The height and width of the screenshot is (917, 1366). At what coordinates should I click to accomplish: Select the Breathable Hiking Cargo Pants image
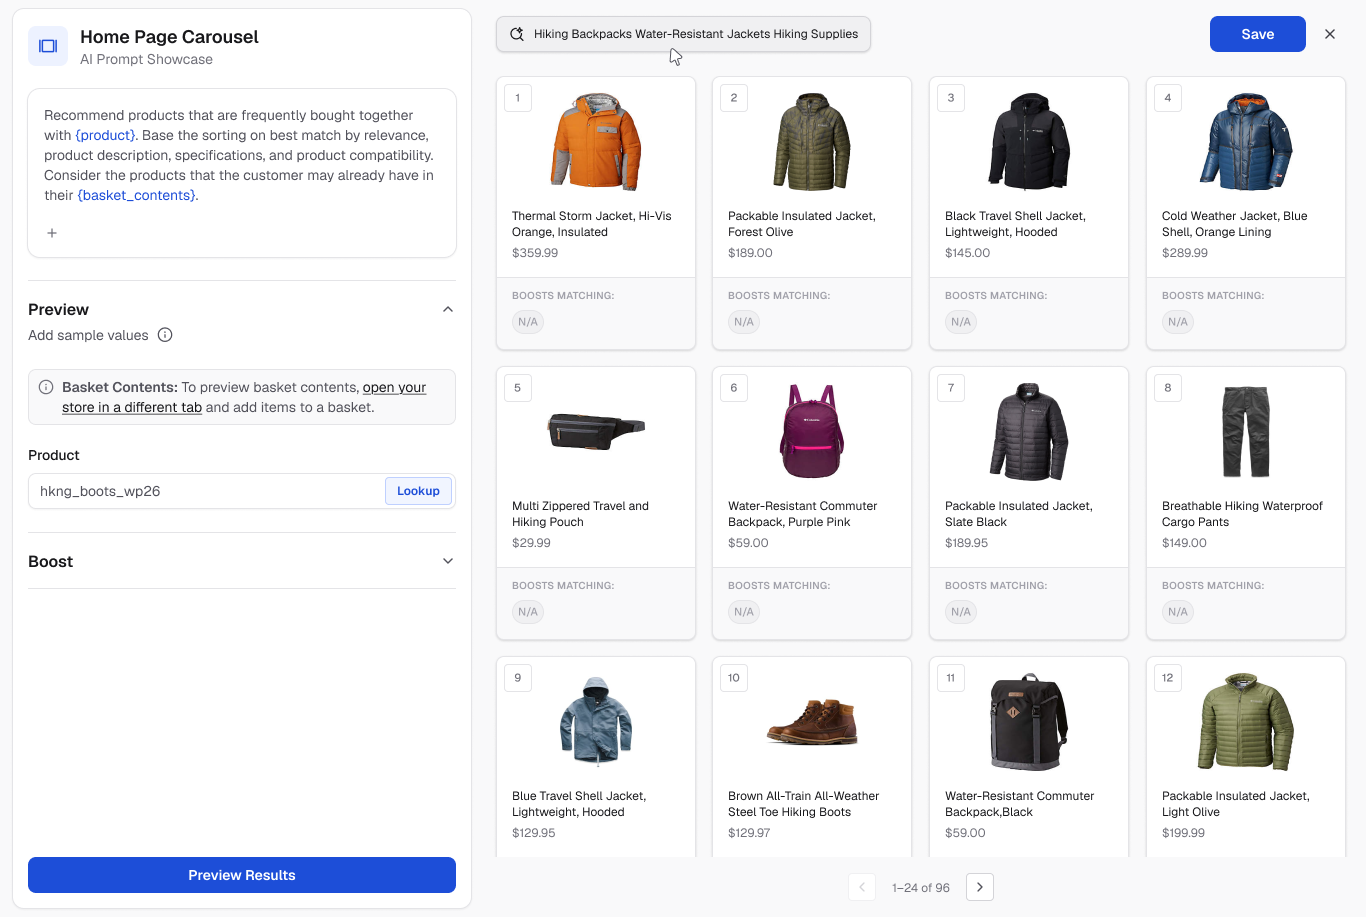pos(1246,432)
